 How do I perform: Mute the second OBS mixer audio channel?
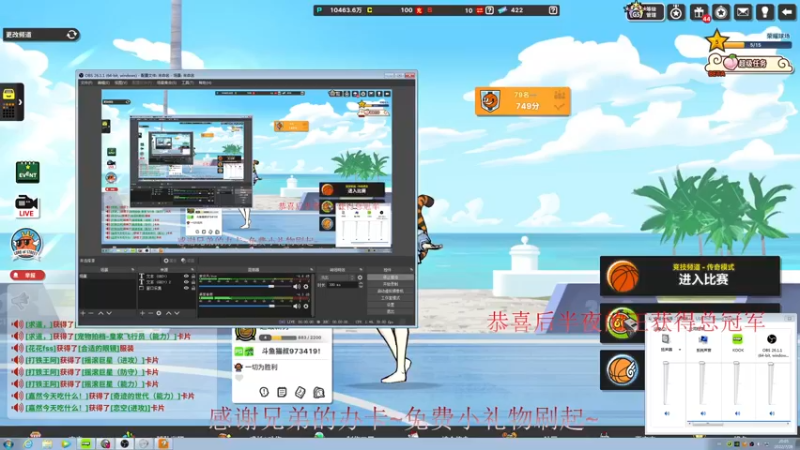pyautogui.click(x=297, y=306)
